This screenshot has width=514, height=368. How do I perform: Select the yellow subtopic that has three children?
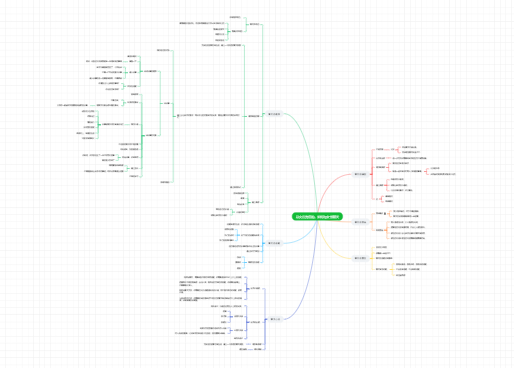click(381, 269)
